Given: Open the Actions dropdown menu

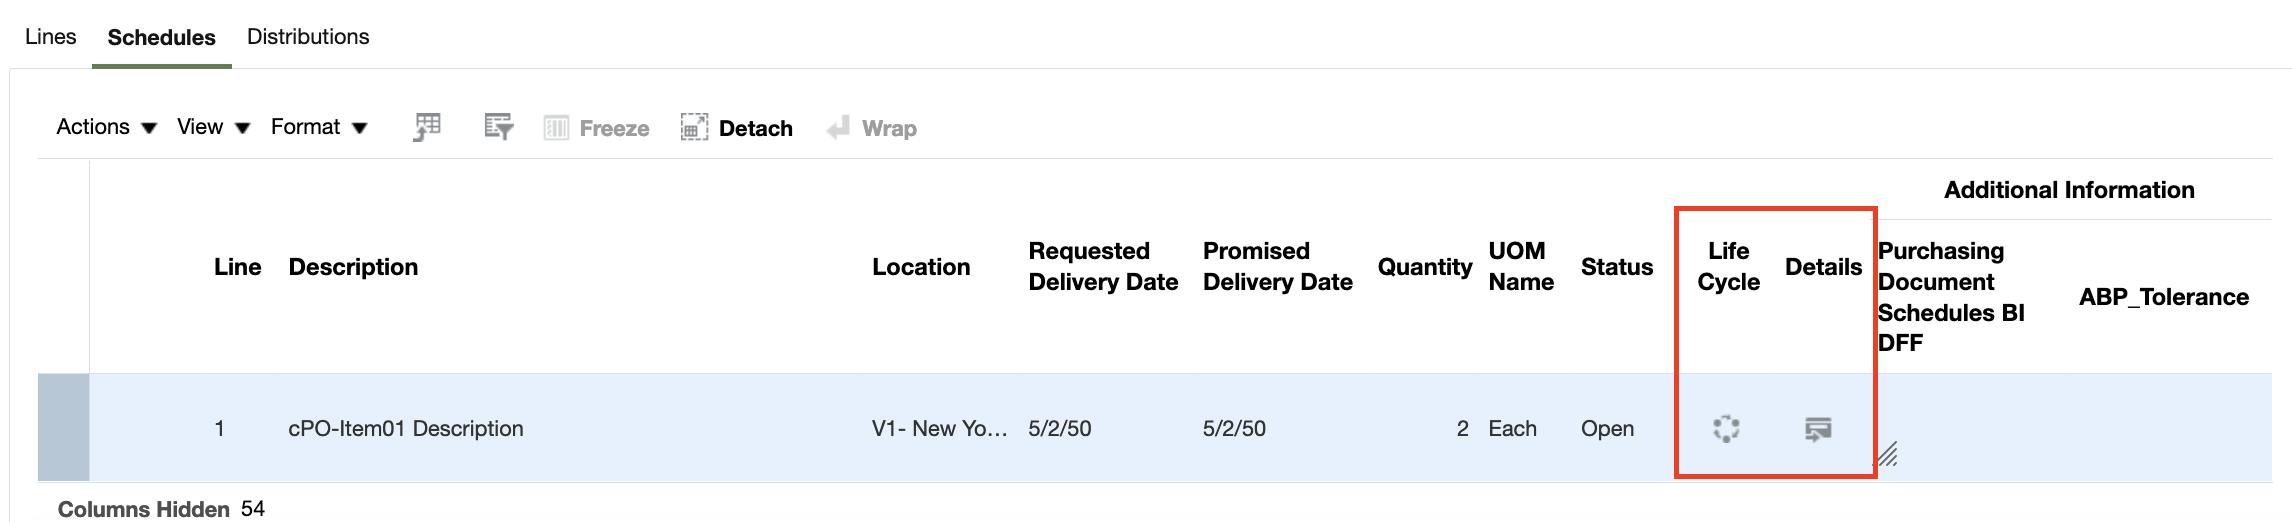Looking at the screenshot, I should pyautogui.click(x=106, y=127).
